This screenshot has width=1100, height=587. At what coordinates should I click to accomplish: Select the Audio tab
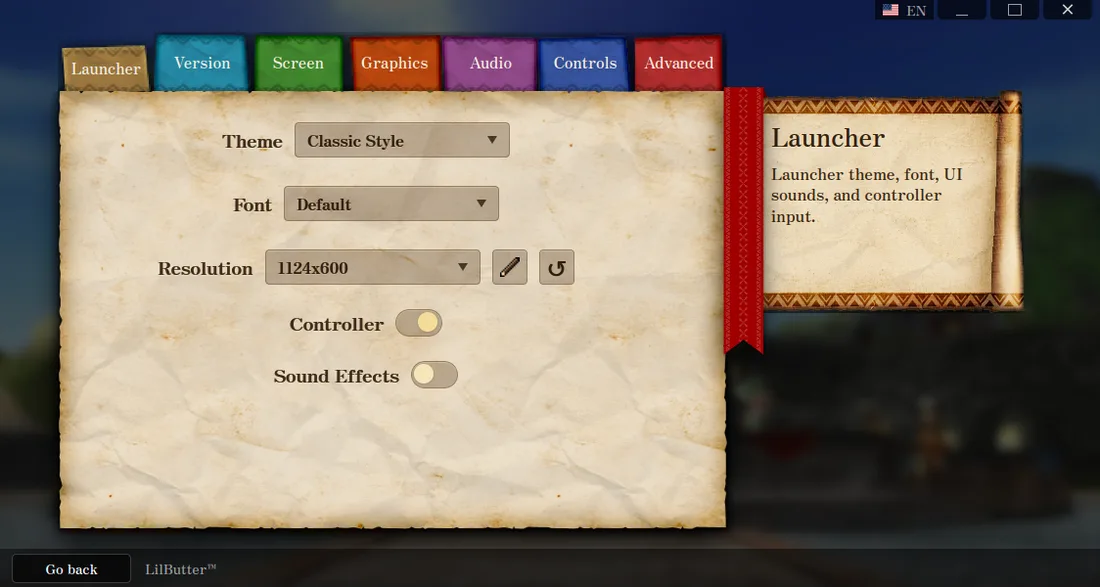[490, 63]
